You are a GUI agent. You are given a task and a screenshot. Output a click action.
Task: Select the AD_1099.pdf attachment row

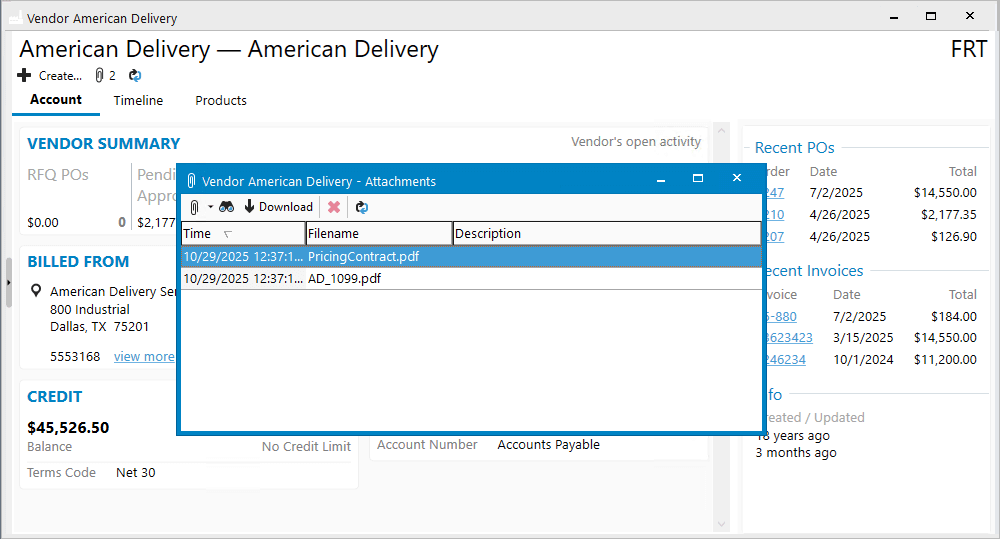click(x=344, y=279)
